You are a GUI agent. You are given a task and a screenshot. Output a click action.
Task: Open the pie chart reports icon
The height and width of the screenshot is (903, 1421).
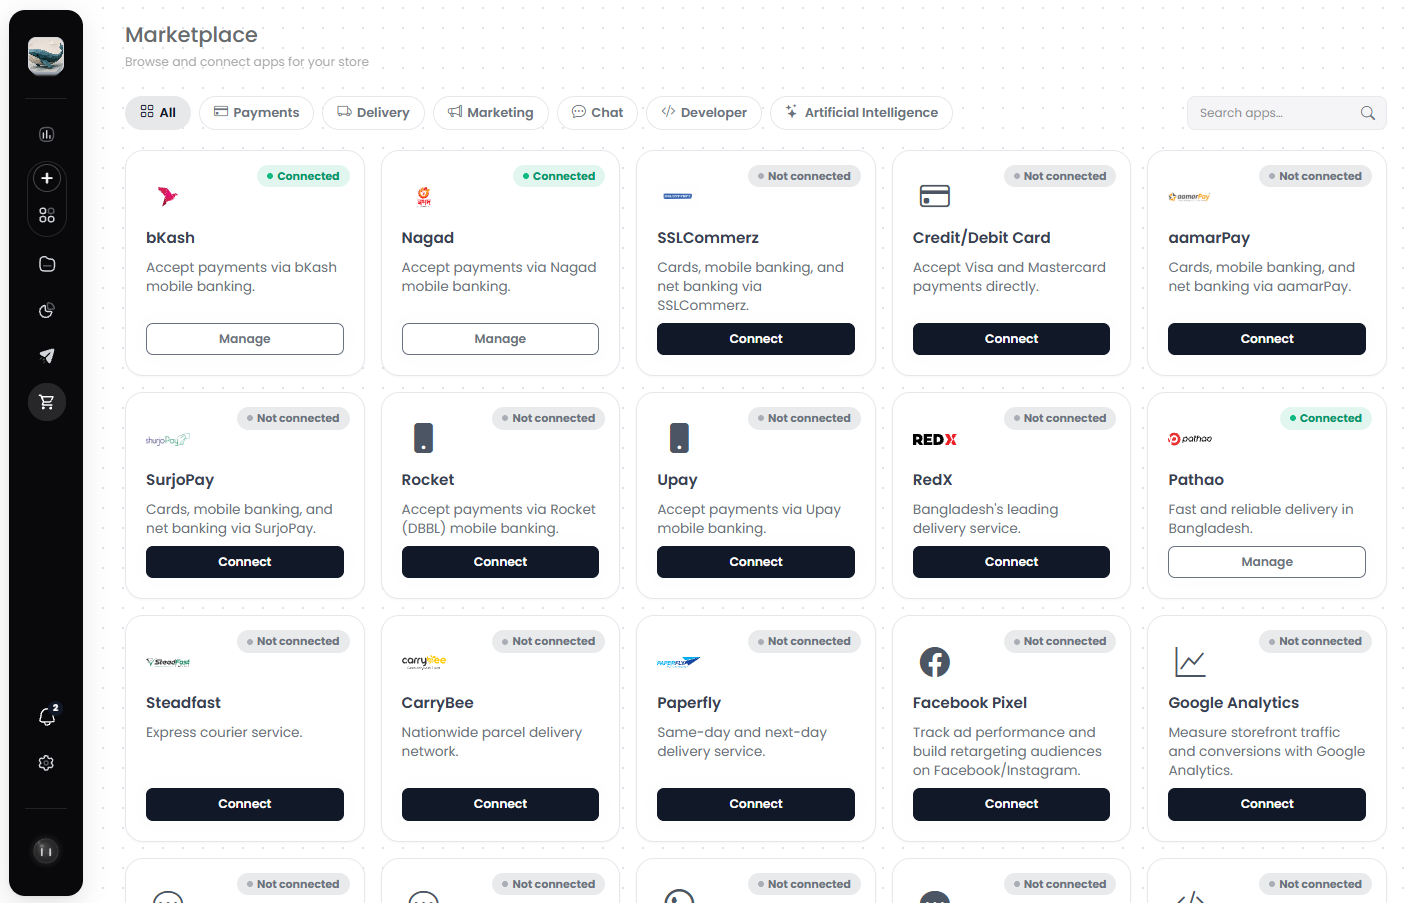[x=46, y=311]
